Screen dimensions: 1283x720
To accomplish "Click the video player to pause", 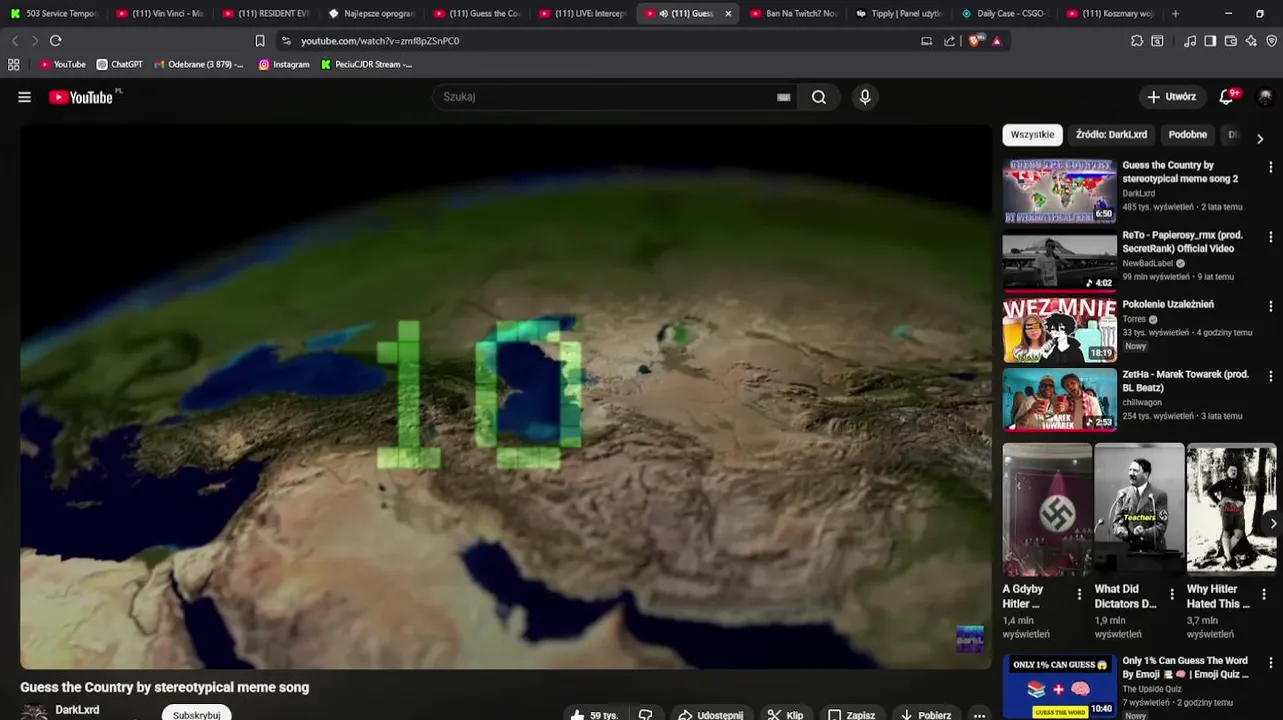I will click(505, 396).
